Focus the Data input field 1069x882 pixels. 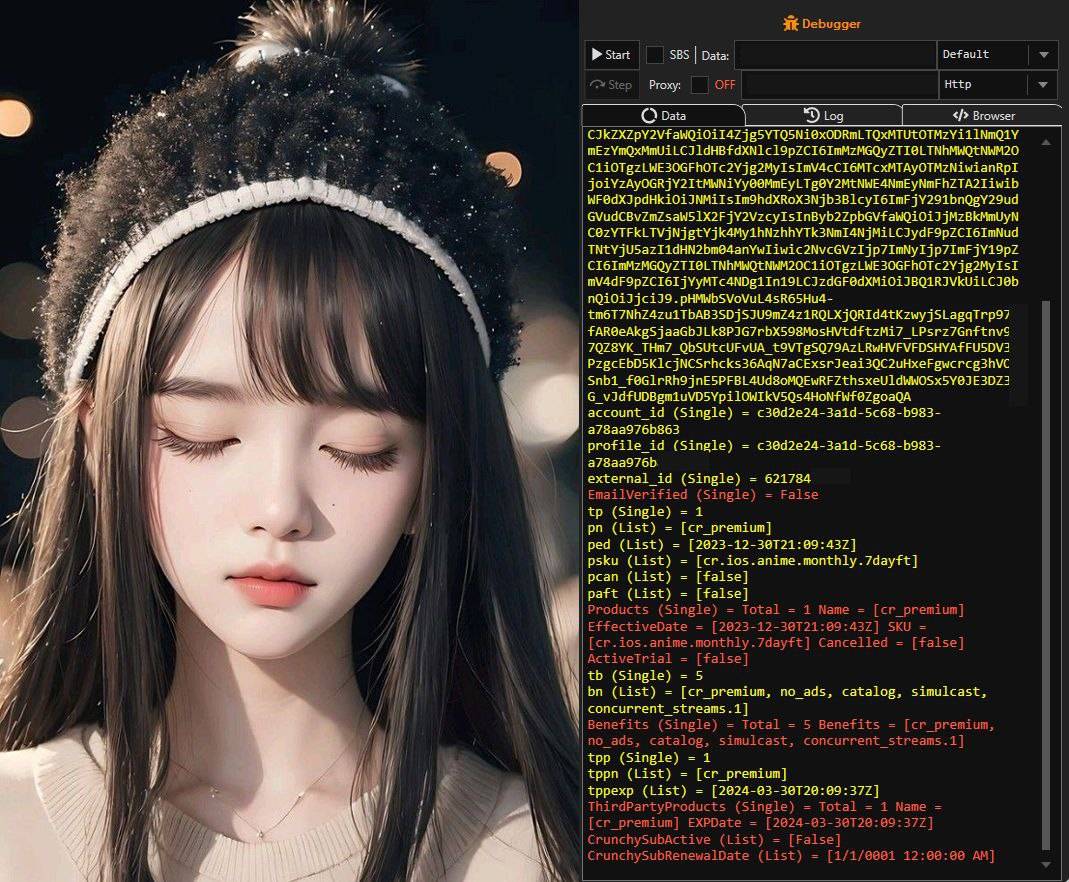pyautogui.click(x=834, y=55)
